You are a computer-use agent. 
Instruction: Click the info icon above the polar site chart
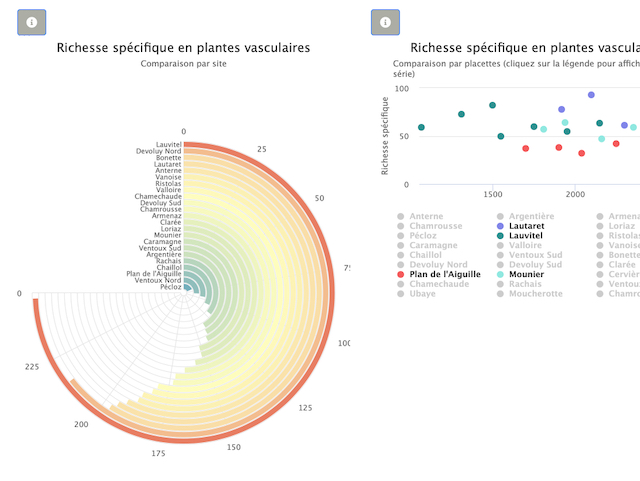(x=32, y=22)
